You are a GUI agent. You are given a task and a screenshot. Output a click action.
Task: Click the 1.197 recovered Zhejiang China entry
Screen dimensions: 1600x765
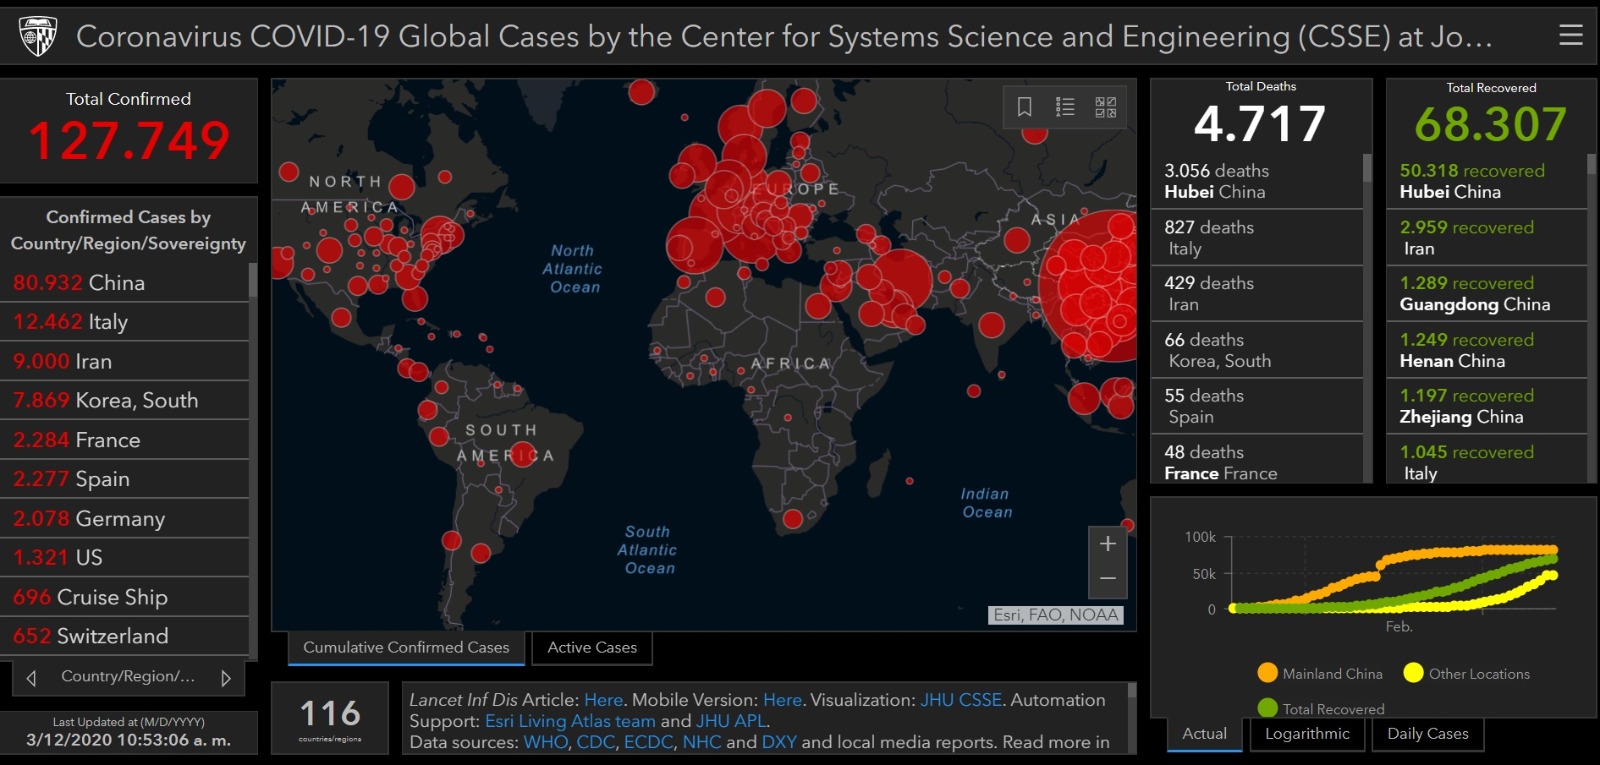[x=1487, y=406]
